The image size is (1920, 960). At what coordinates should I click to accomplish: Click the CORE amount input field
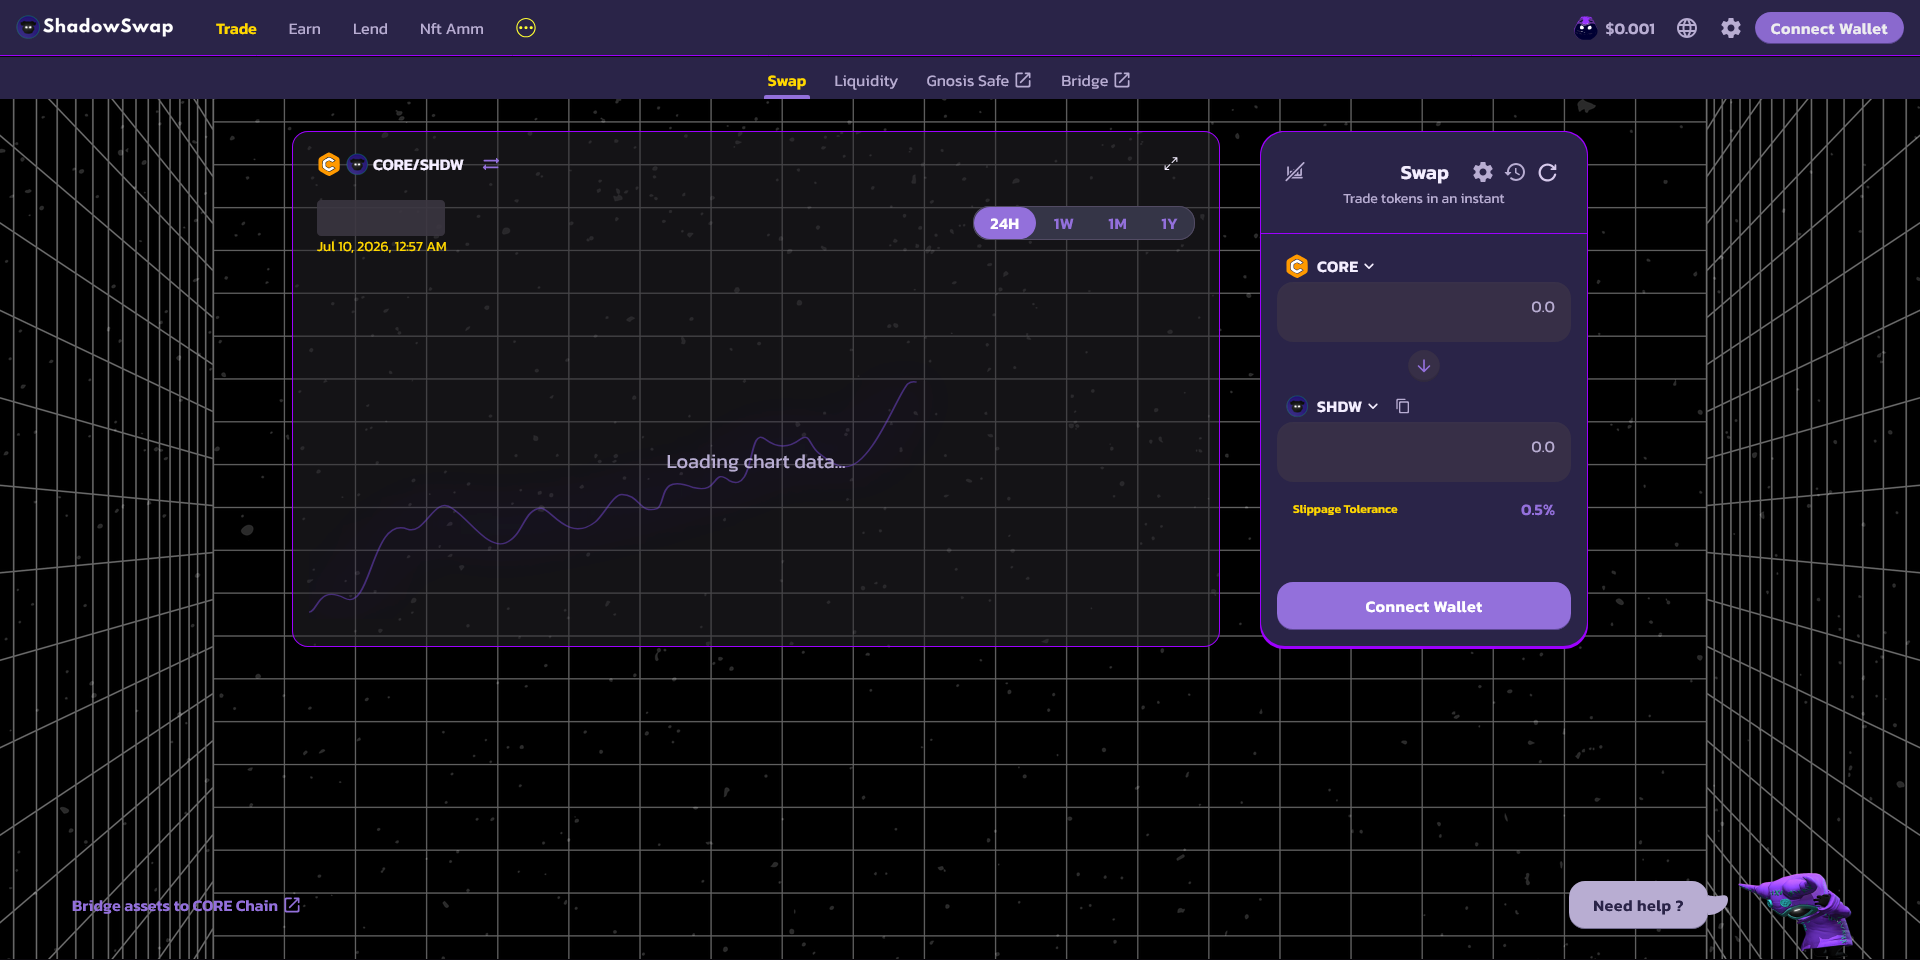pos(1424,312)
